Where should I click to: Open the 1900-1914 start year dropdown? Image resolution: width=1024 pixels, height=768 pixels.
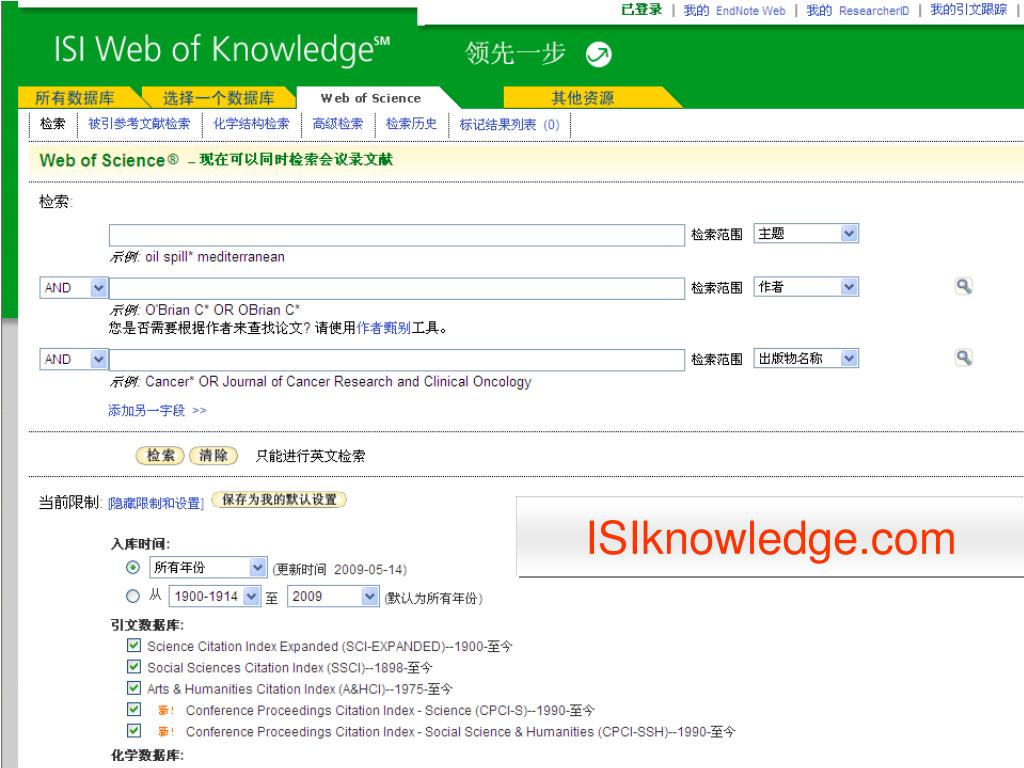(x=215, y=596)
